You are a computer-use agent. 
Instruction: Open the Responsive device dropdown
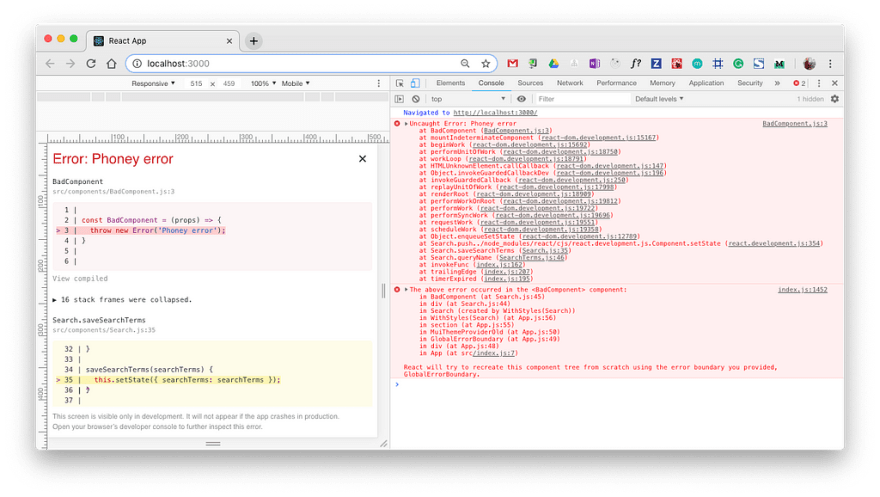153,83
